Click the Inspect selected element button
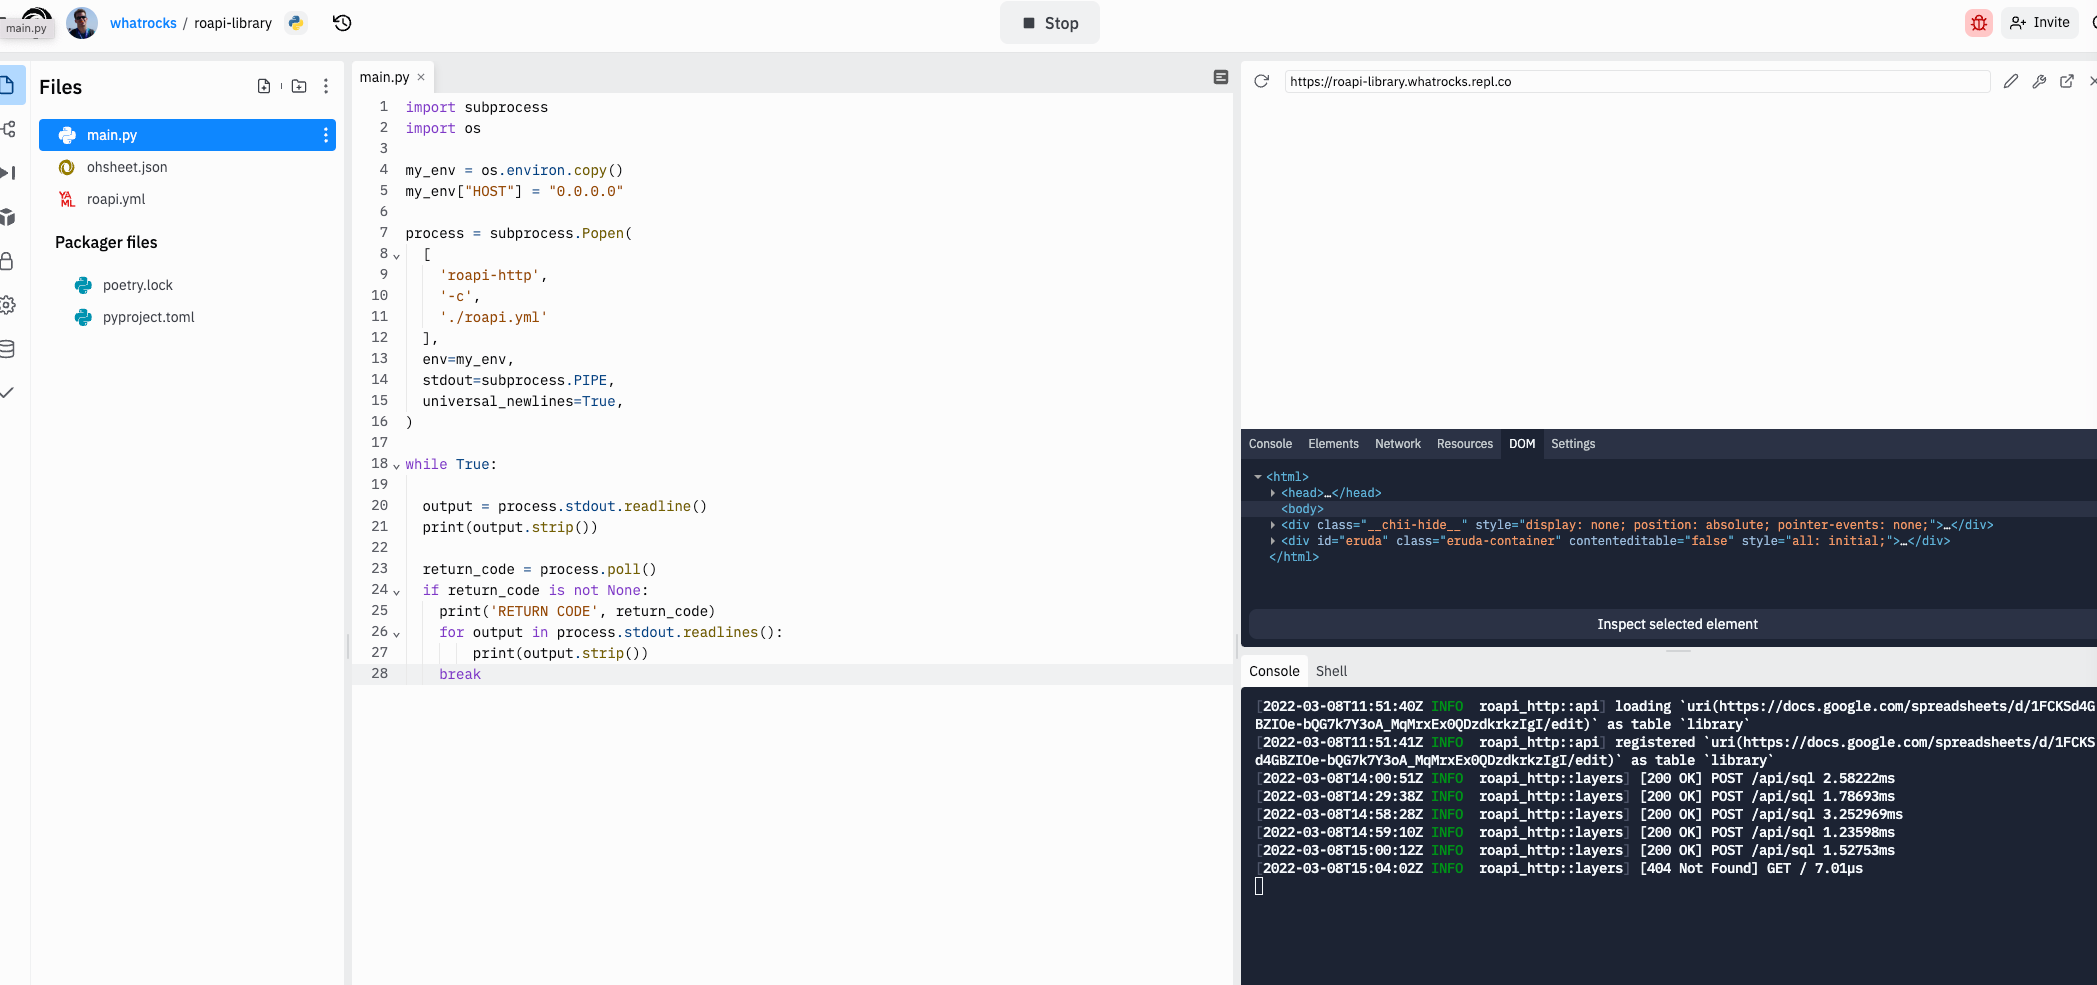 click(x=1676, y=624)
